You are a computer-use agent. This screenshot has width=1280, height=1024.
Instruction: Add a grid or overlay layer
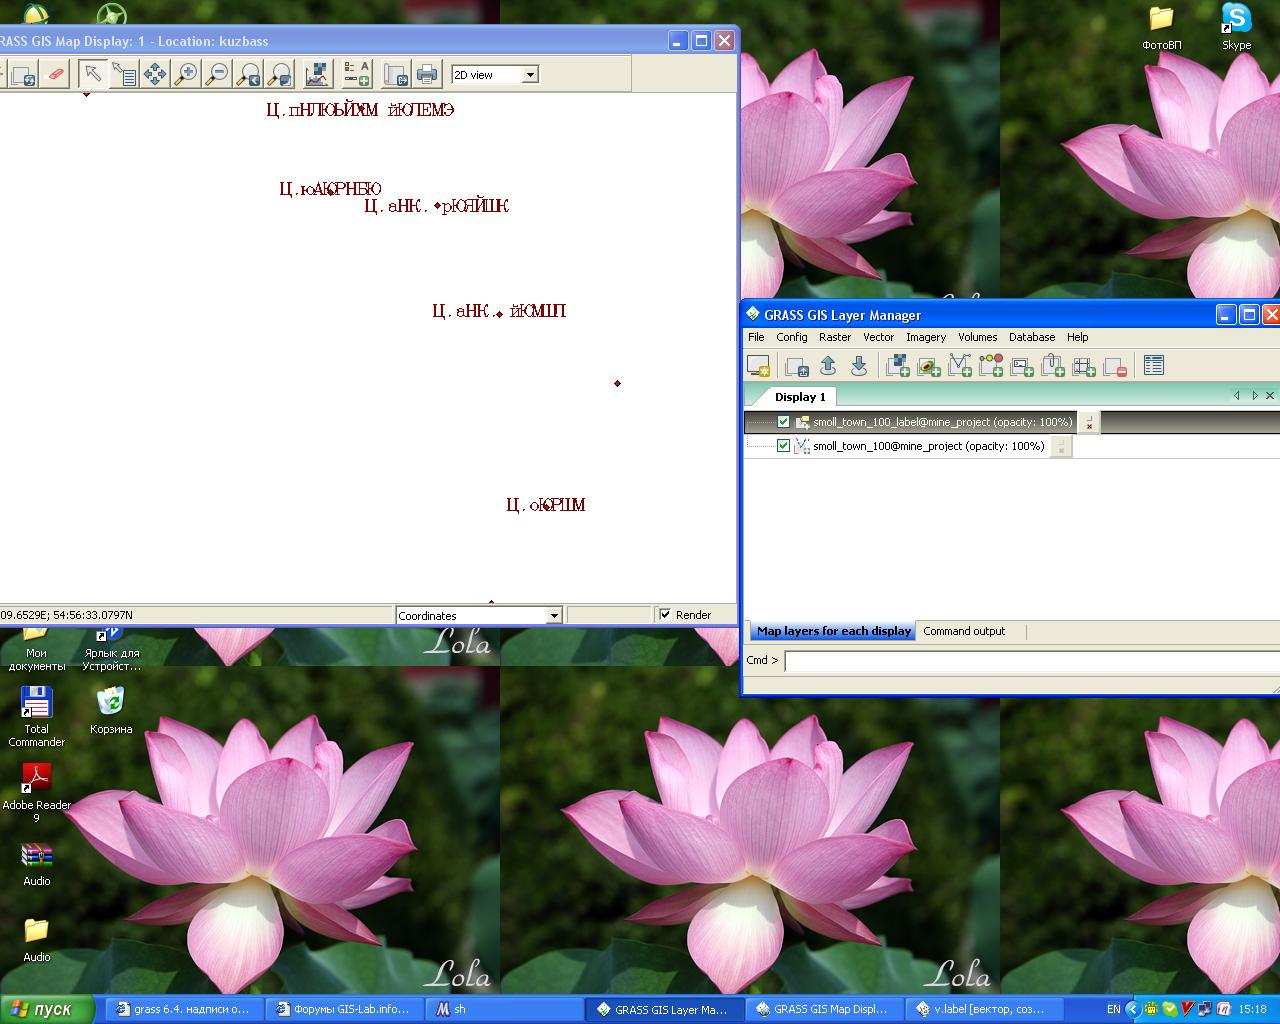[x=1084, y=366]
